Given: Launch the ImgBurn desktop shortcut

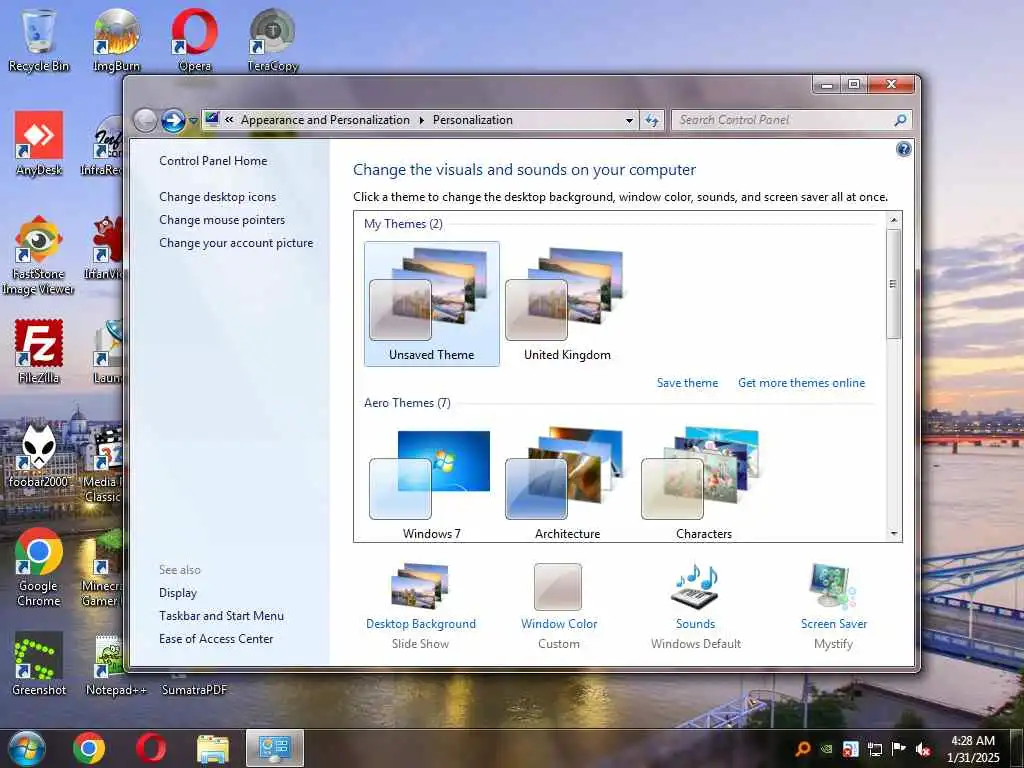Looking at the screenshot, I should tap(116, 40).
